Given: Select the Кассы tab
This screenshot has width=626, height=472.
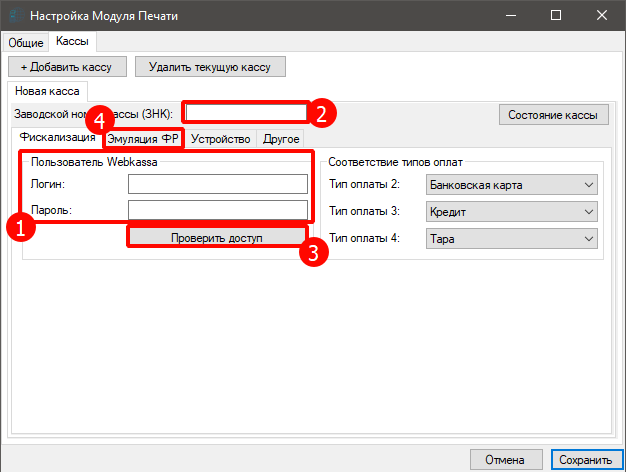Looking at the screenshot, I should (x=72, y=42).
